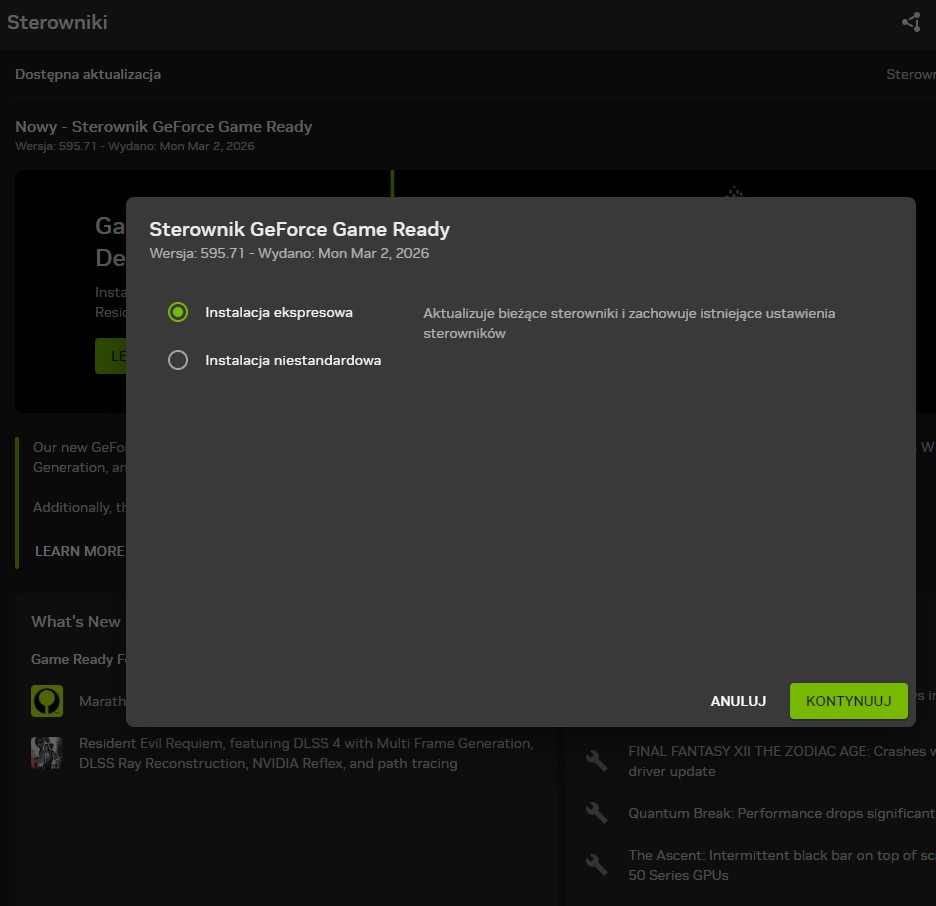Click wrench icon beside The Ascent
Screen dimensions: 936x906
596,864
